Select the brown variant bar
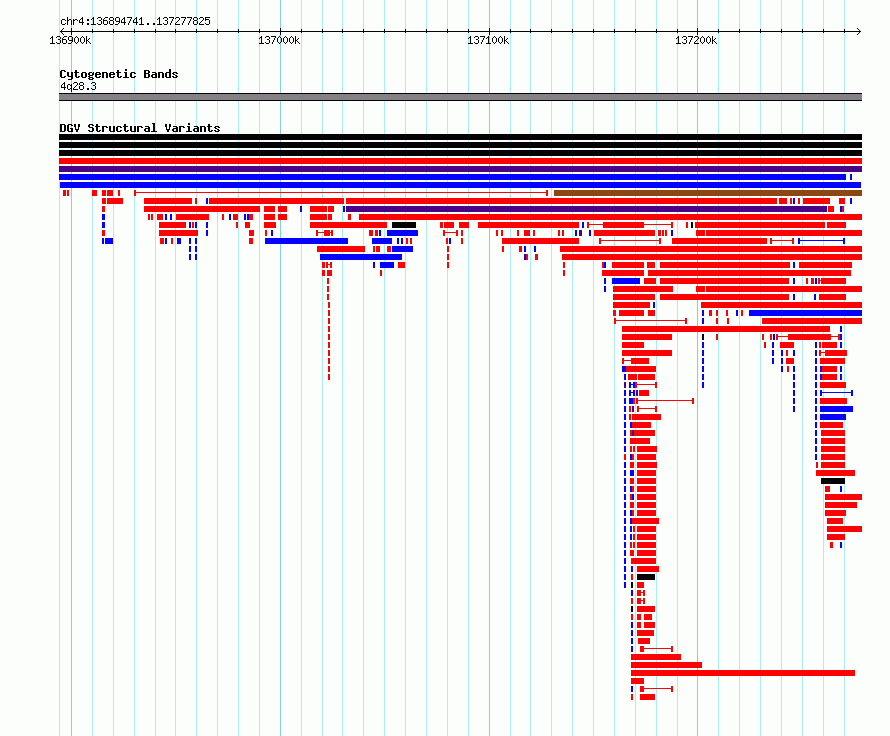Image resolution: width=890 pixels, height=736 pixels. click(x=708, y=193)
